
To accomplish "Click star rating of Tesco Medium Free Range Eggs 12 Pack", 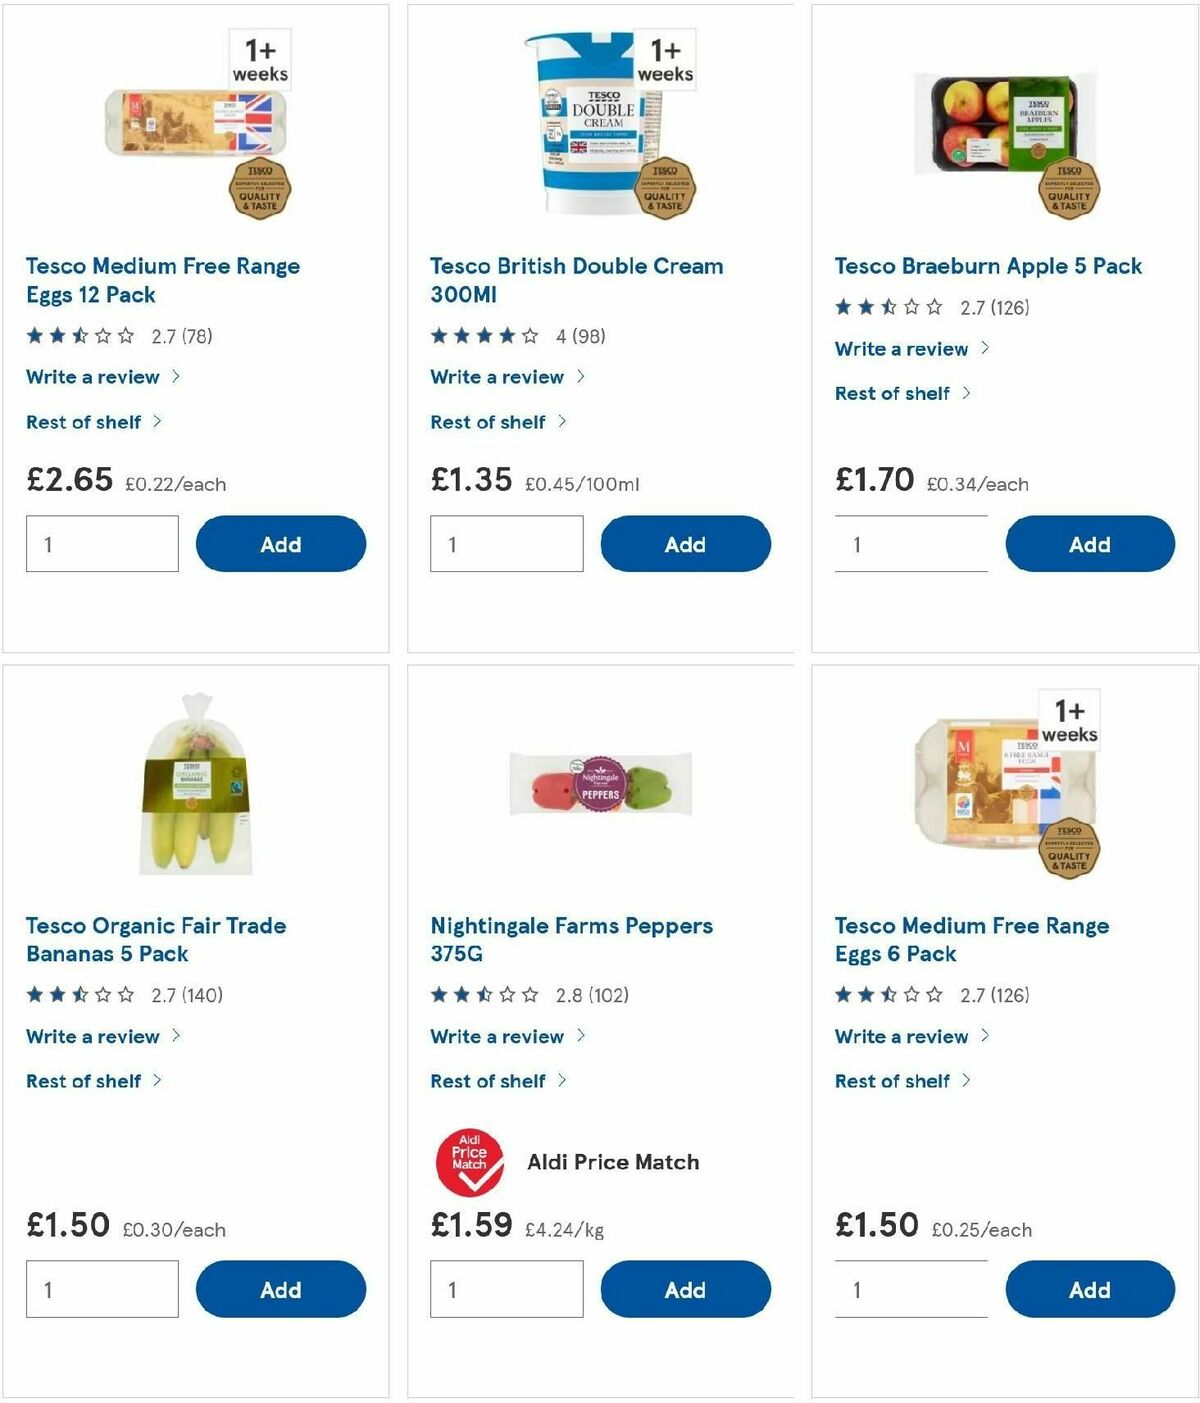I will pyautogui.click(x=79, y=335).
